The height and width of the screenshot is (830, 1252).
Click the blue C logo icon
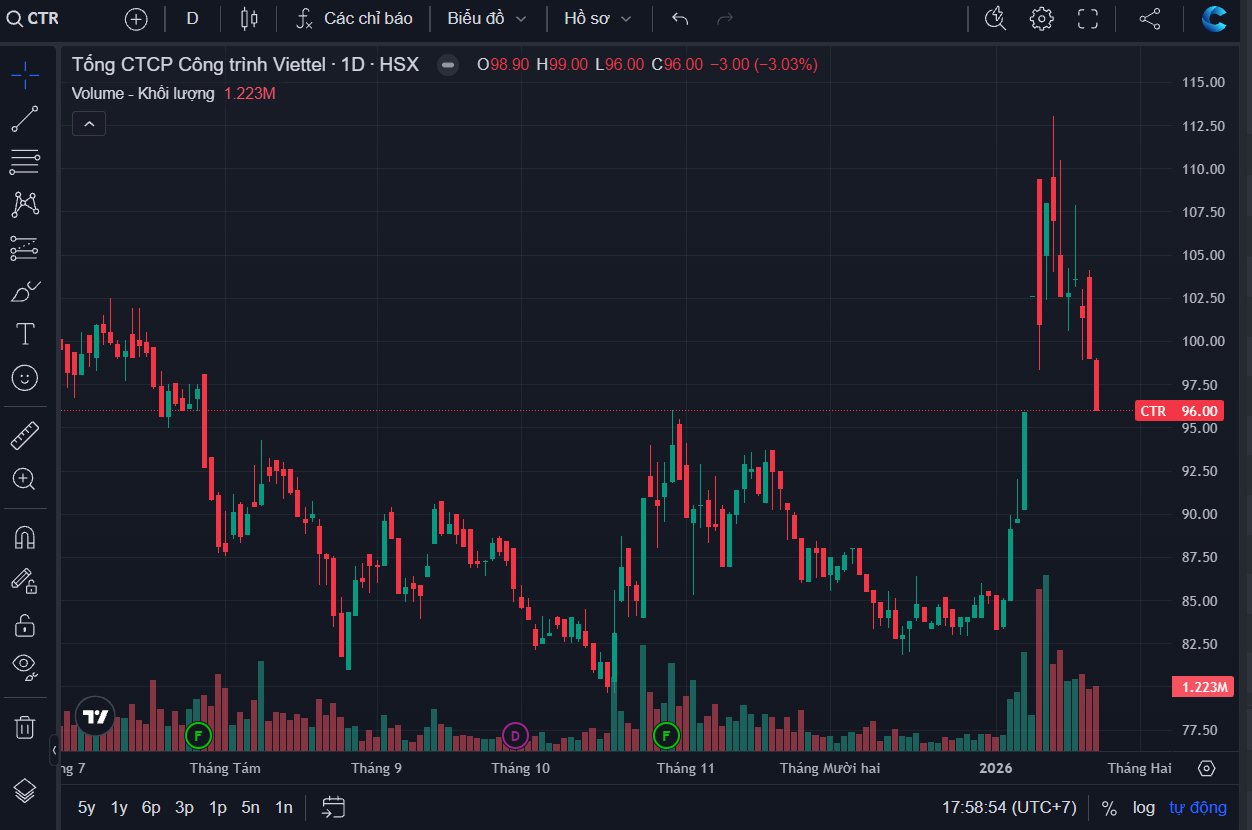point(1215,18)
